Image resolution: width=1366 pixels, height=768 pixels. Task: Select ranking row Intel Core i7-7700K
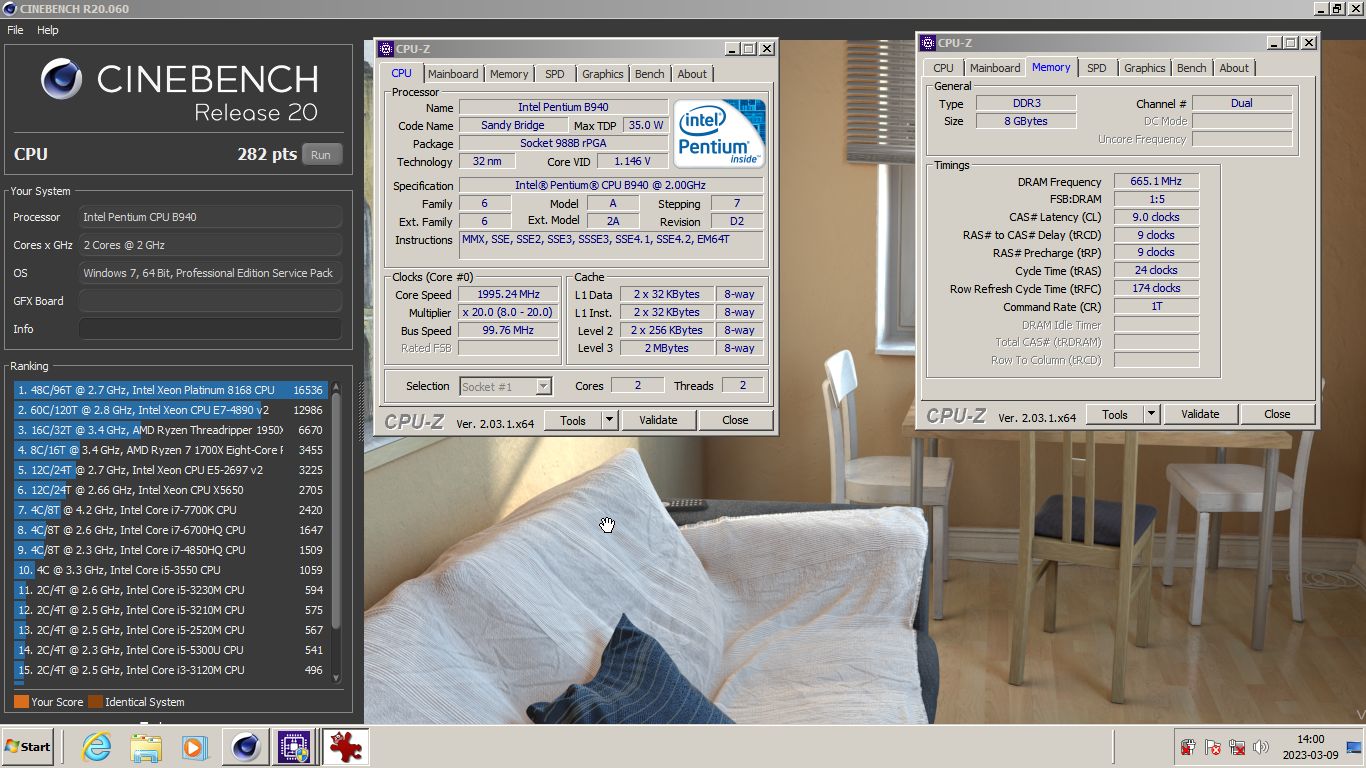[170, 510]
